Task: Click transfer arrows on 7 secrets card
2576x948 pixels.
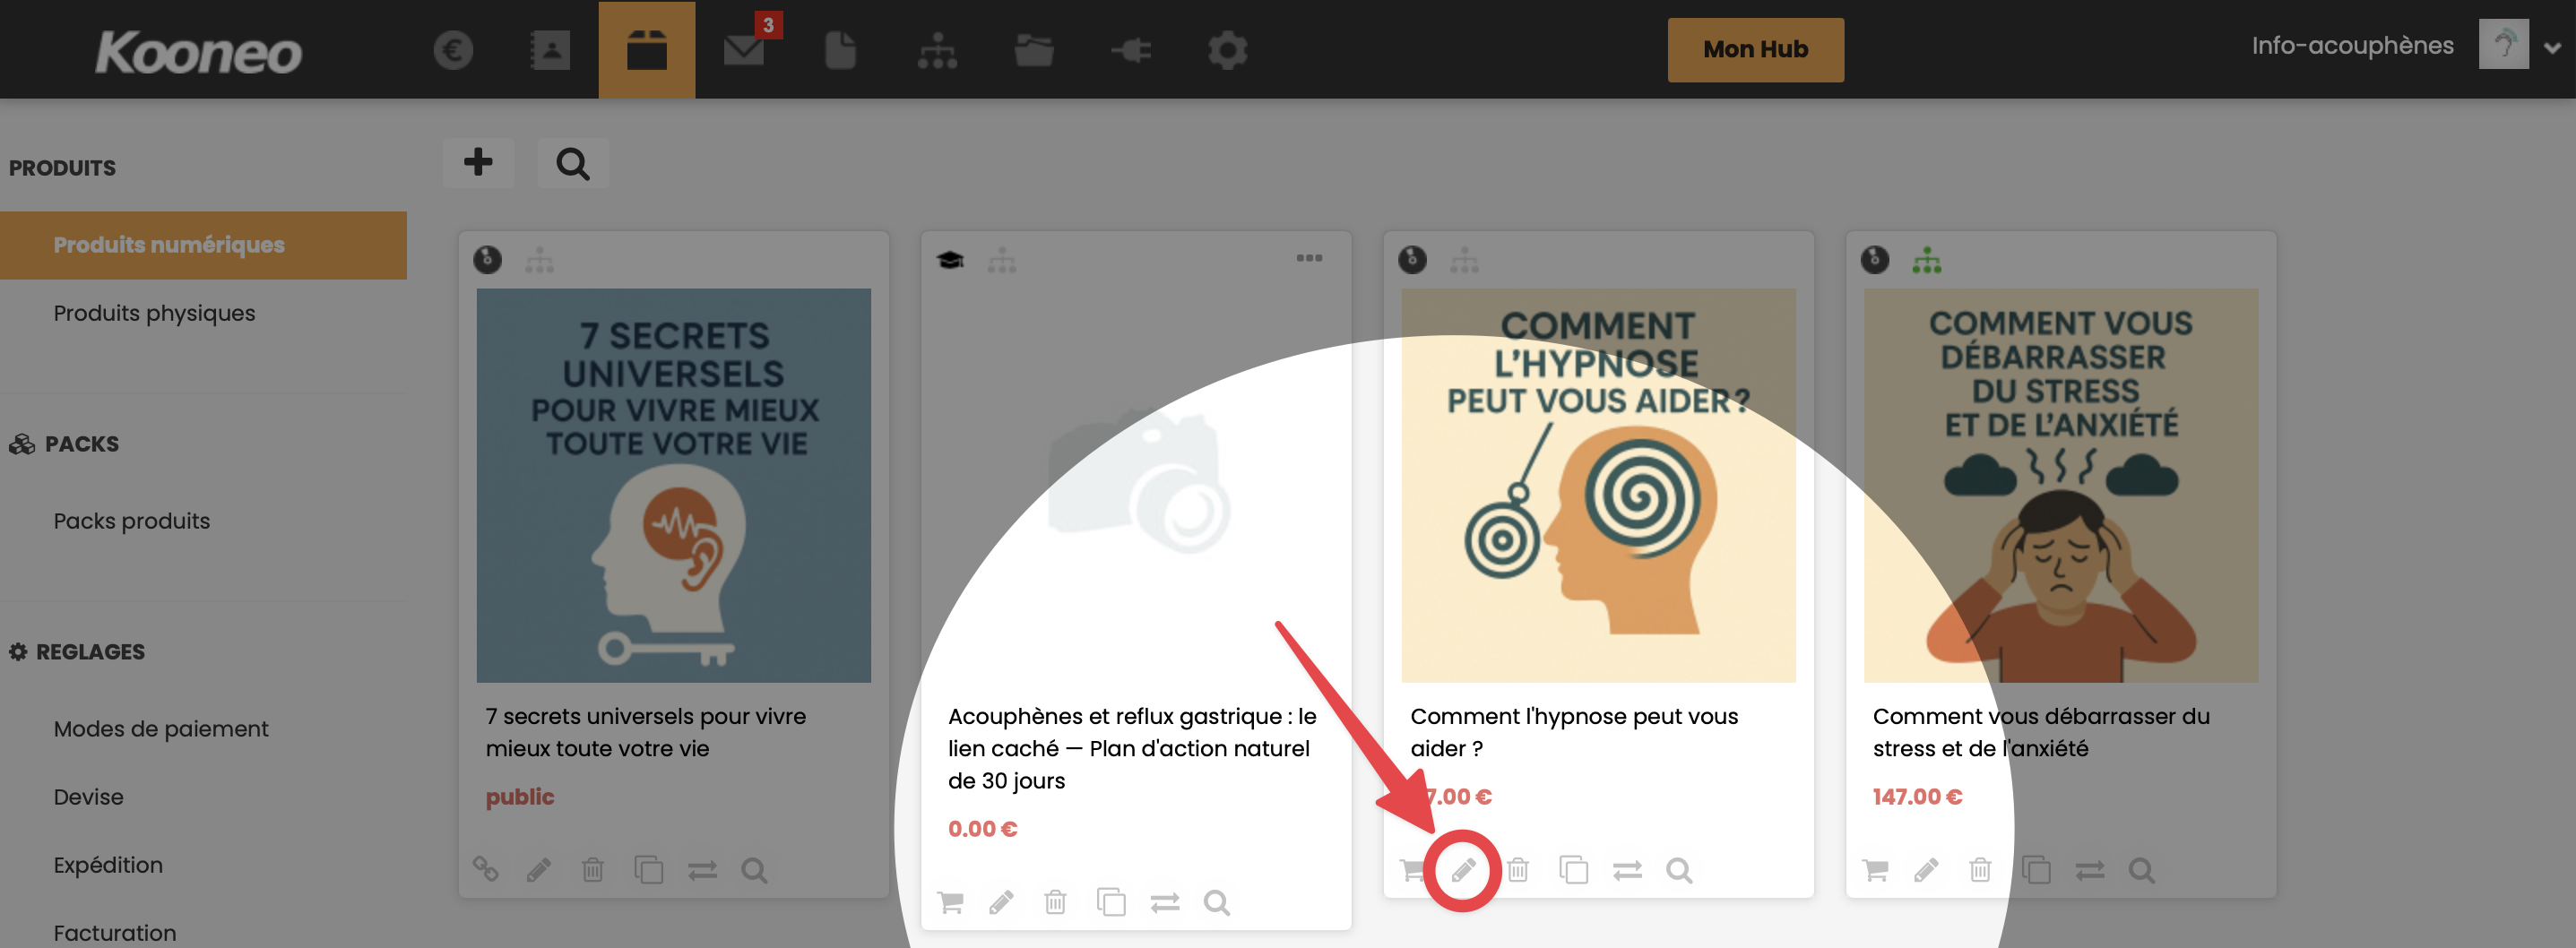Action: click(x=702, y=871)
